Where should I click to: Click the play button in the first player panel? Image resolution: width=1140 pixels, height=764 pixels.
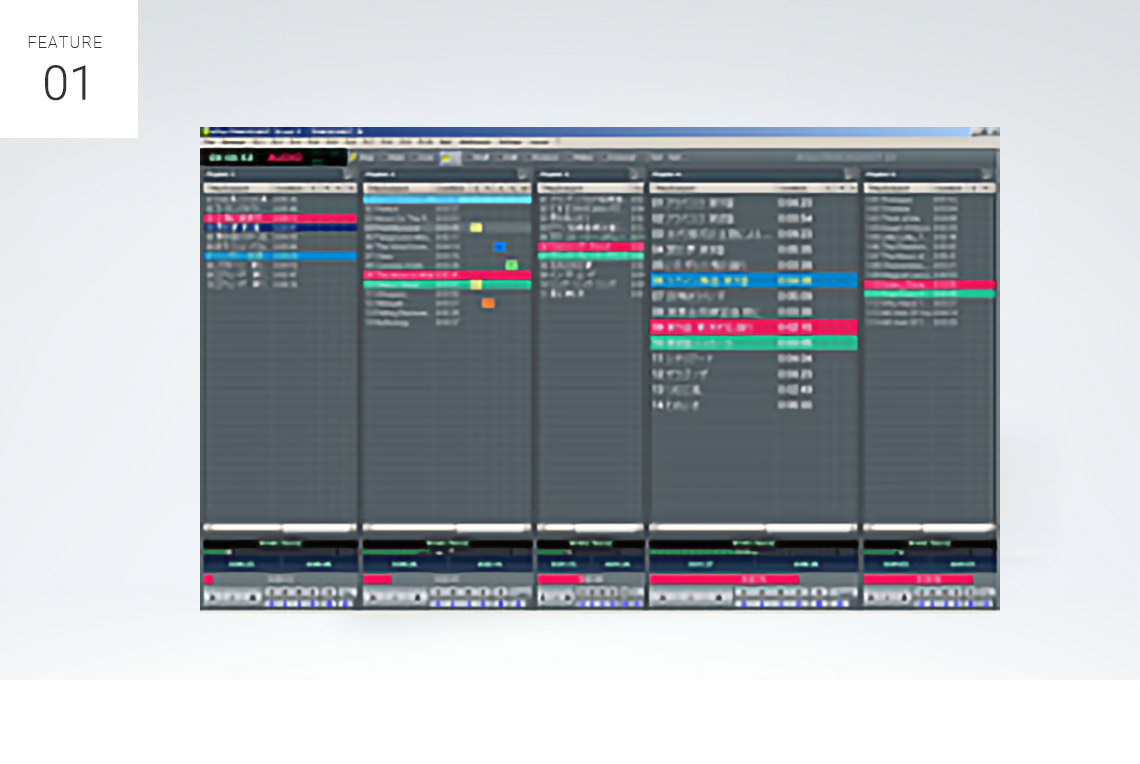click(x=211, y=597)
